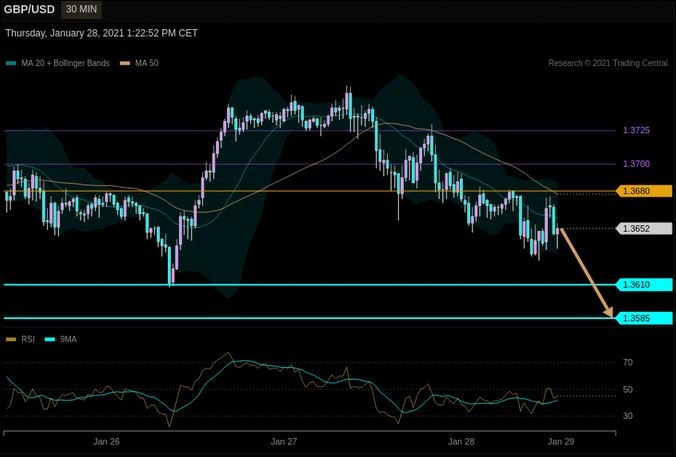Click the Jan 28 date axis label

coord(461,441)
